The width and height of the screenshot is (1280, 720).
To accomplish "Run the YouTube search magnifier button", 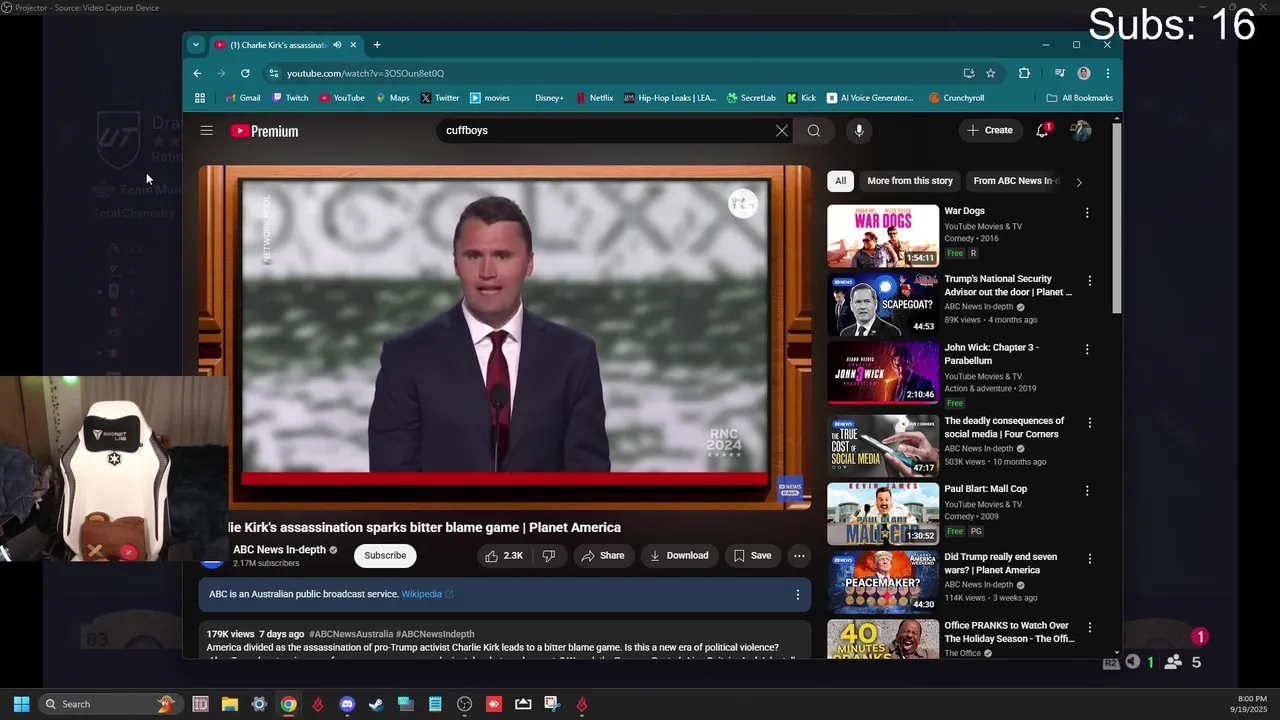I will pyautogui.click(x=814, y=131).
